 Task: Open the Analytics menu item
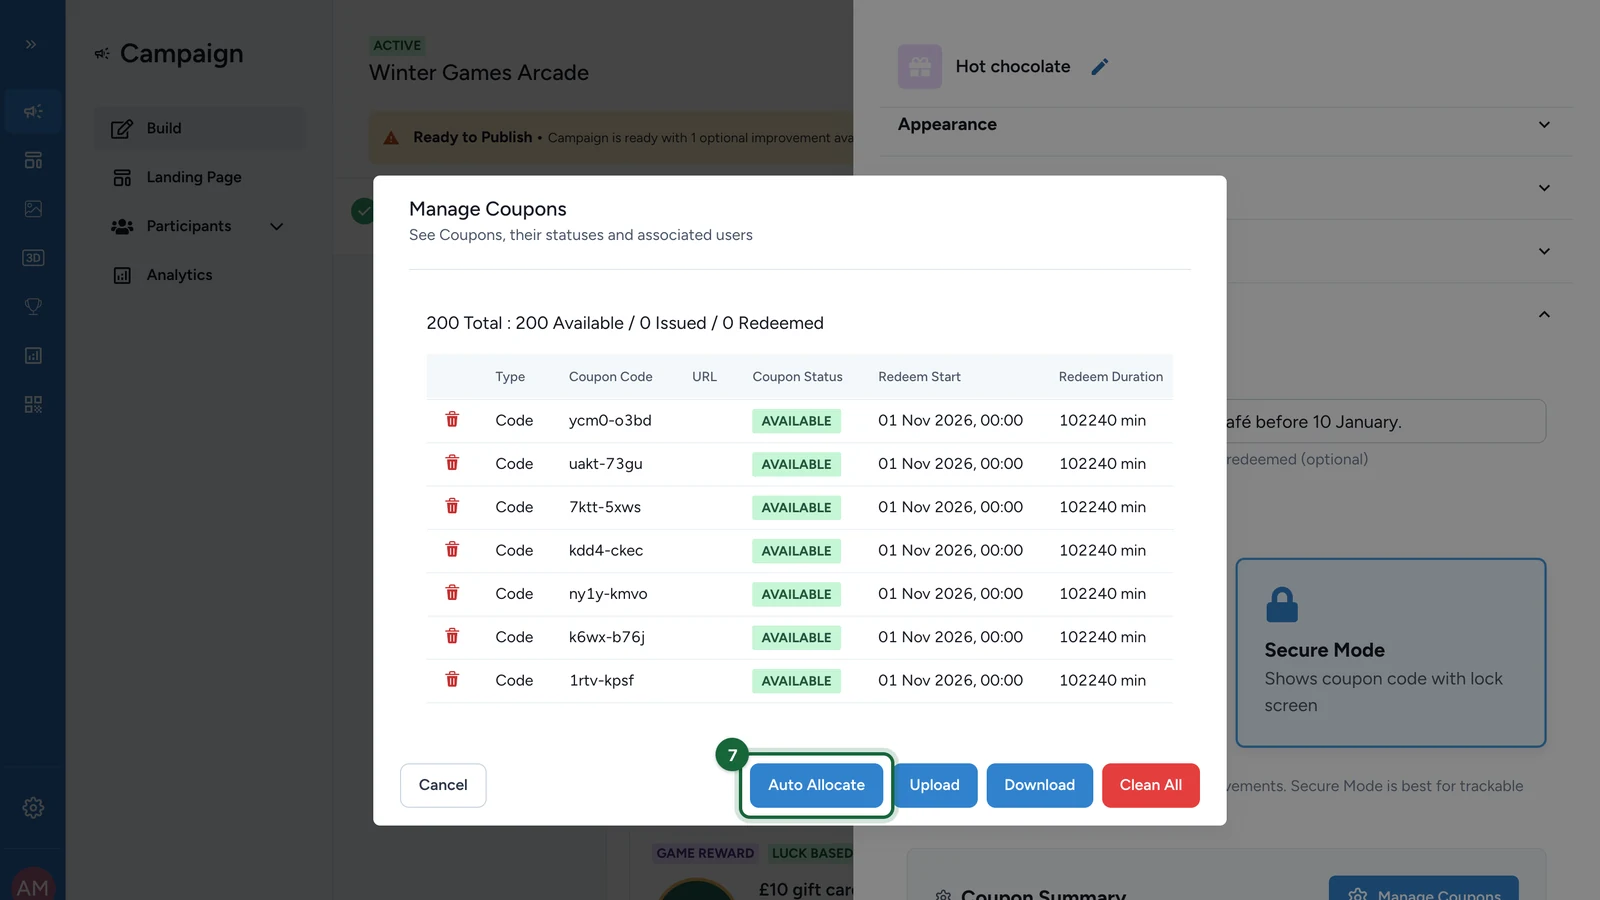[x=200, y=275]
